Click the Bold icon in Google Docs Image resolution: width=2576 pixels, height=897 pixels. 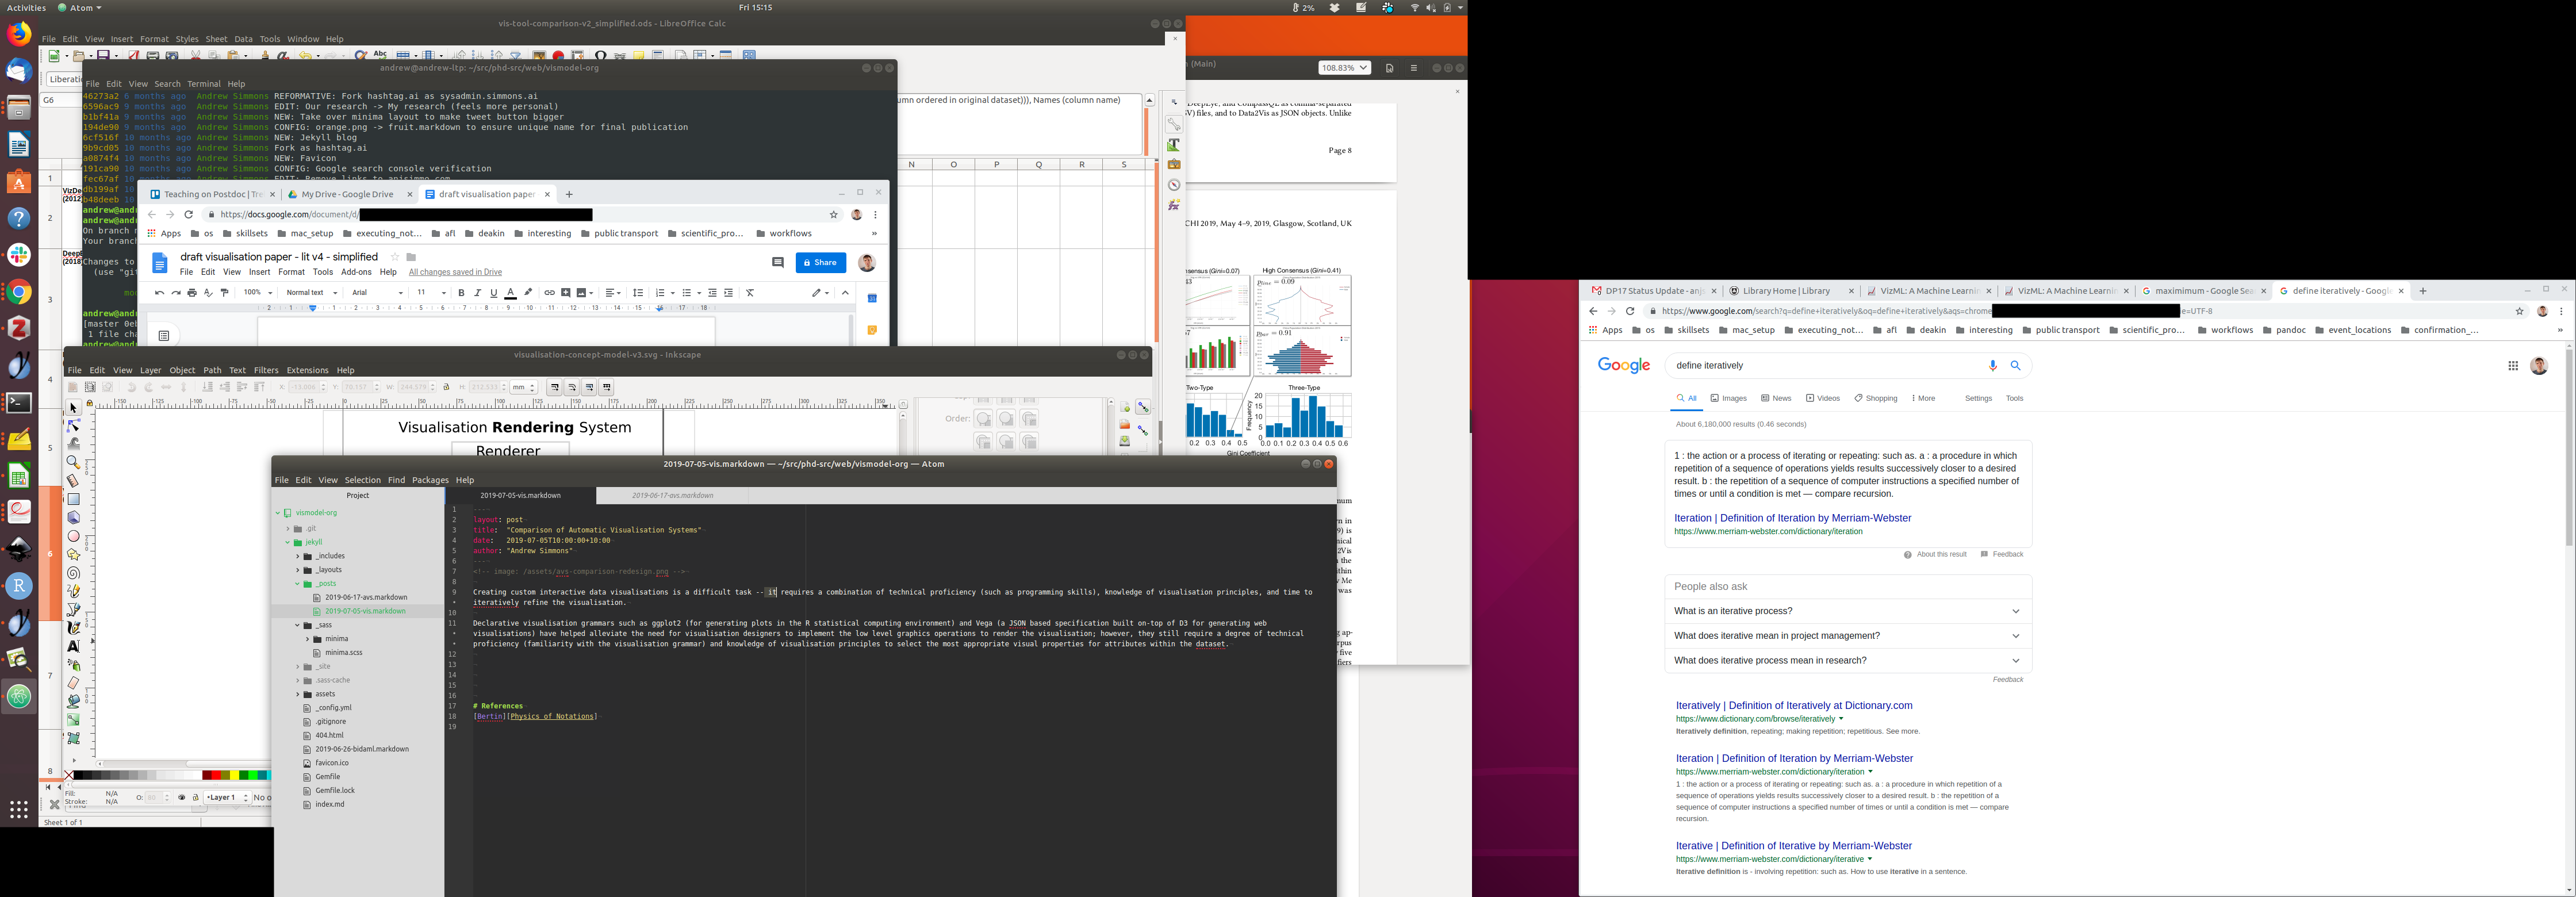[461, 293]
